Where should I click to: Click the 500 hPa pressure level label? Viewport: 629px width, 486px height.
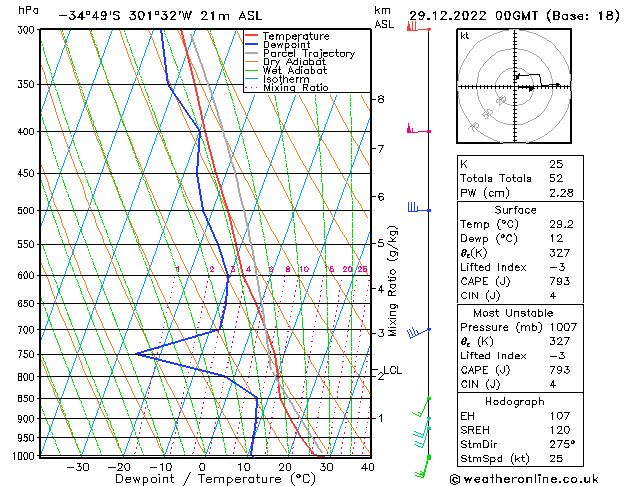coord(28,211)
